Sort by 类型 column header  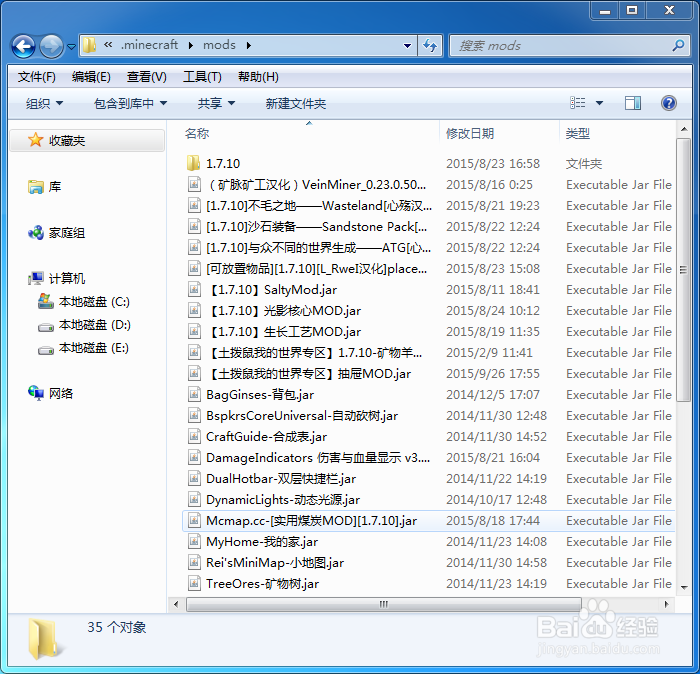click(578, 133)
